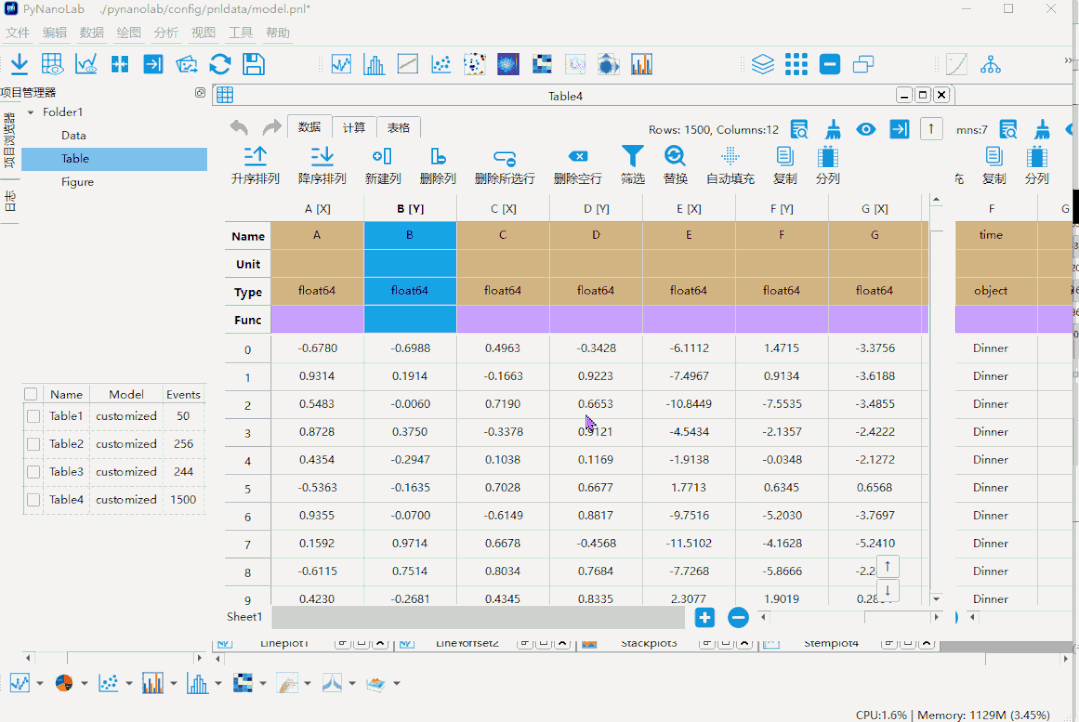Open dropdown arrow next to bottom histogram icon
The width and height of the screenshot is (1079, 722).
coord(218,683)
